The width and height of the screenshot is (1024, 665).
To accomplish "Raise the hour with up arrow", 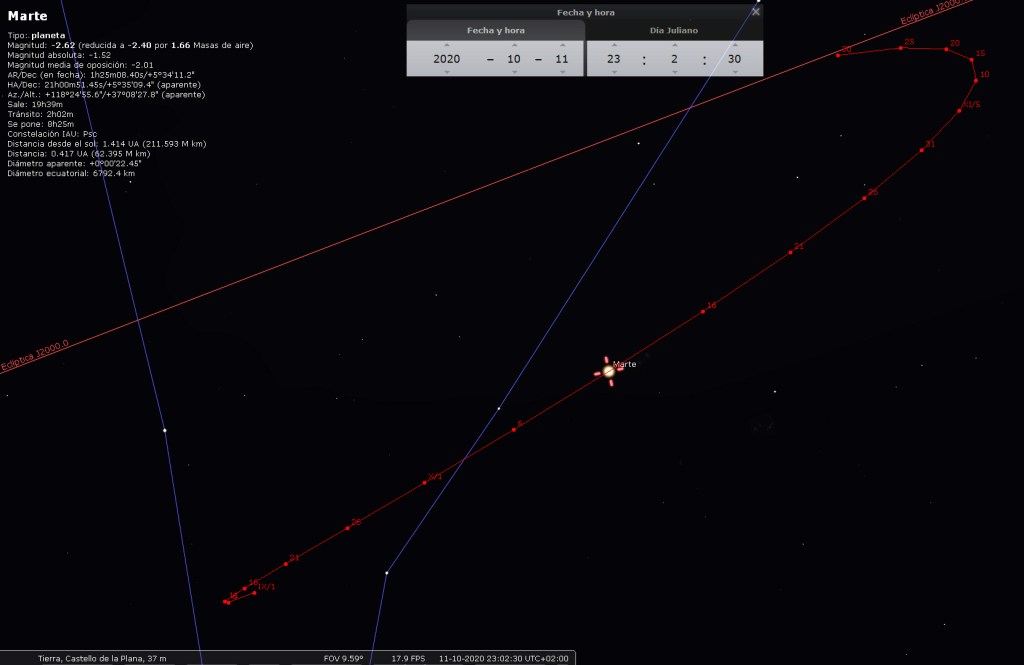I will tap(613, 46).
